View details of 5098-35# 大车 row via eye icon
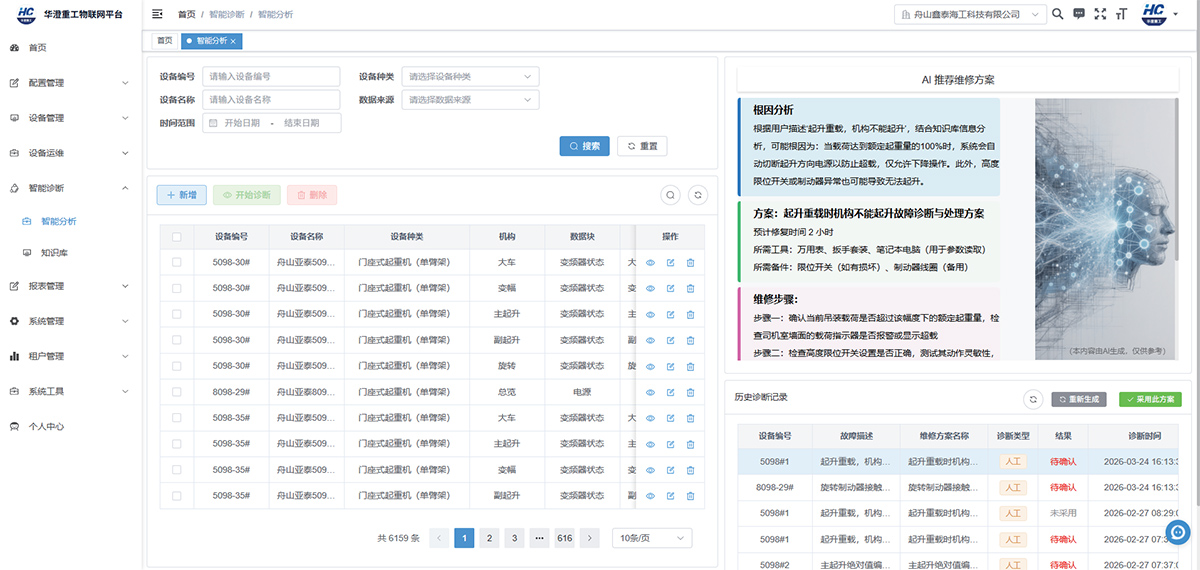Screen dimensions: 1200x570 click(x=650, y=418)
